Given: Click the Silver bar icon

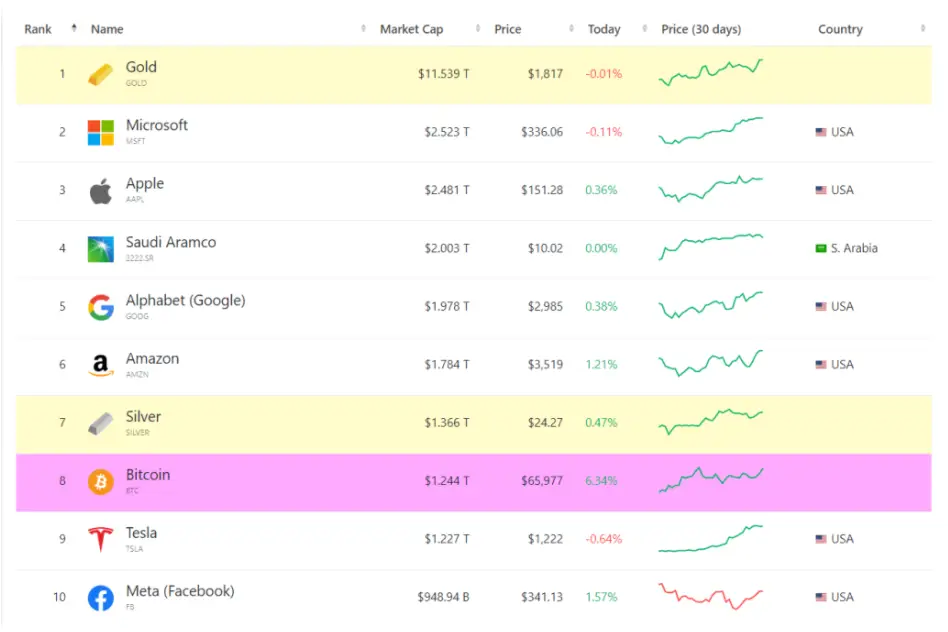Looking at the screenshot, I should point(100,423).
